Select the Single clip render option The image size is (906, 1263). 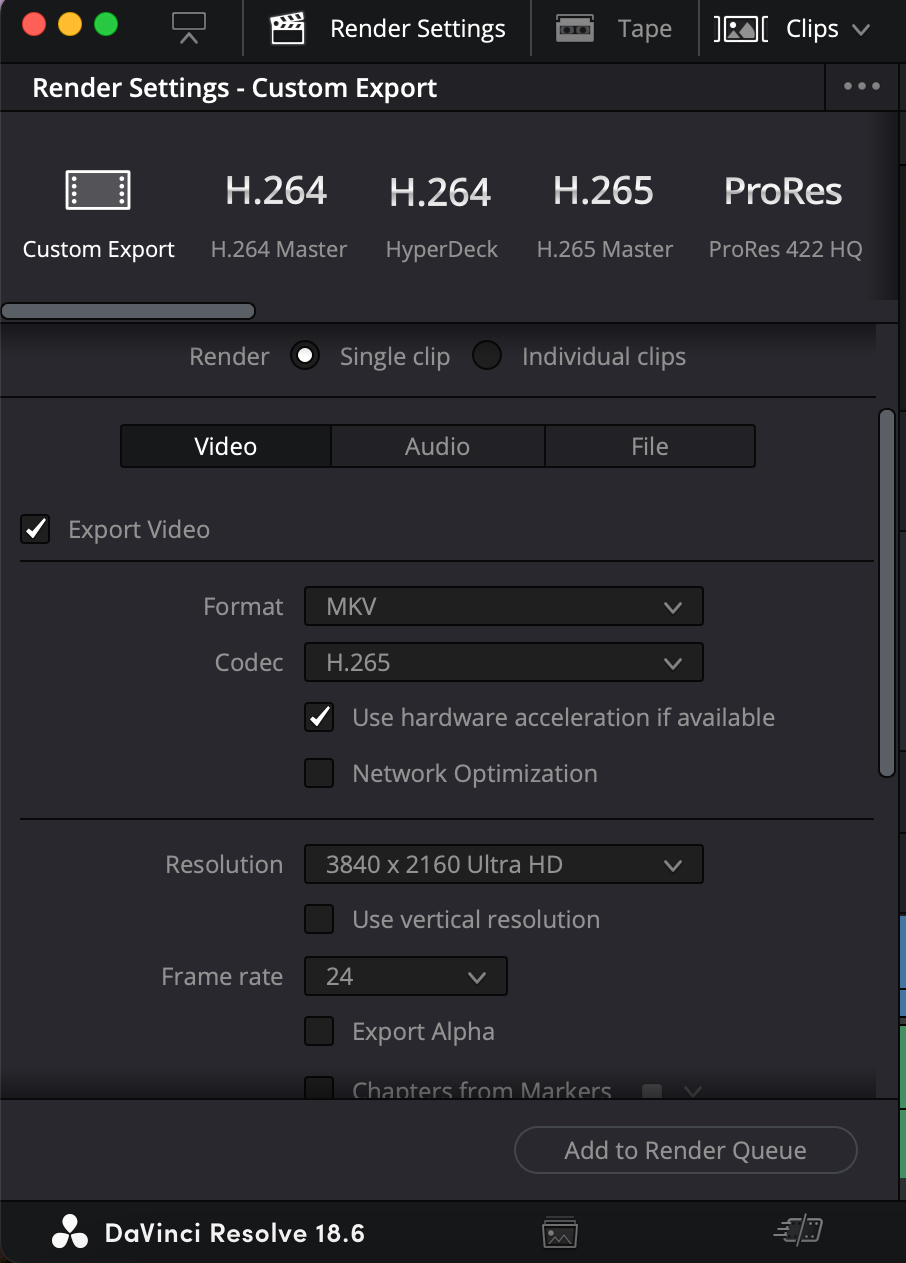[x=305, y=356]
